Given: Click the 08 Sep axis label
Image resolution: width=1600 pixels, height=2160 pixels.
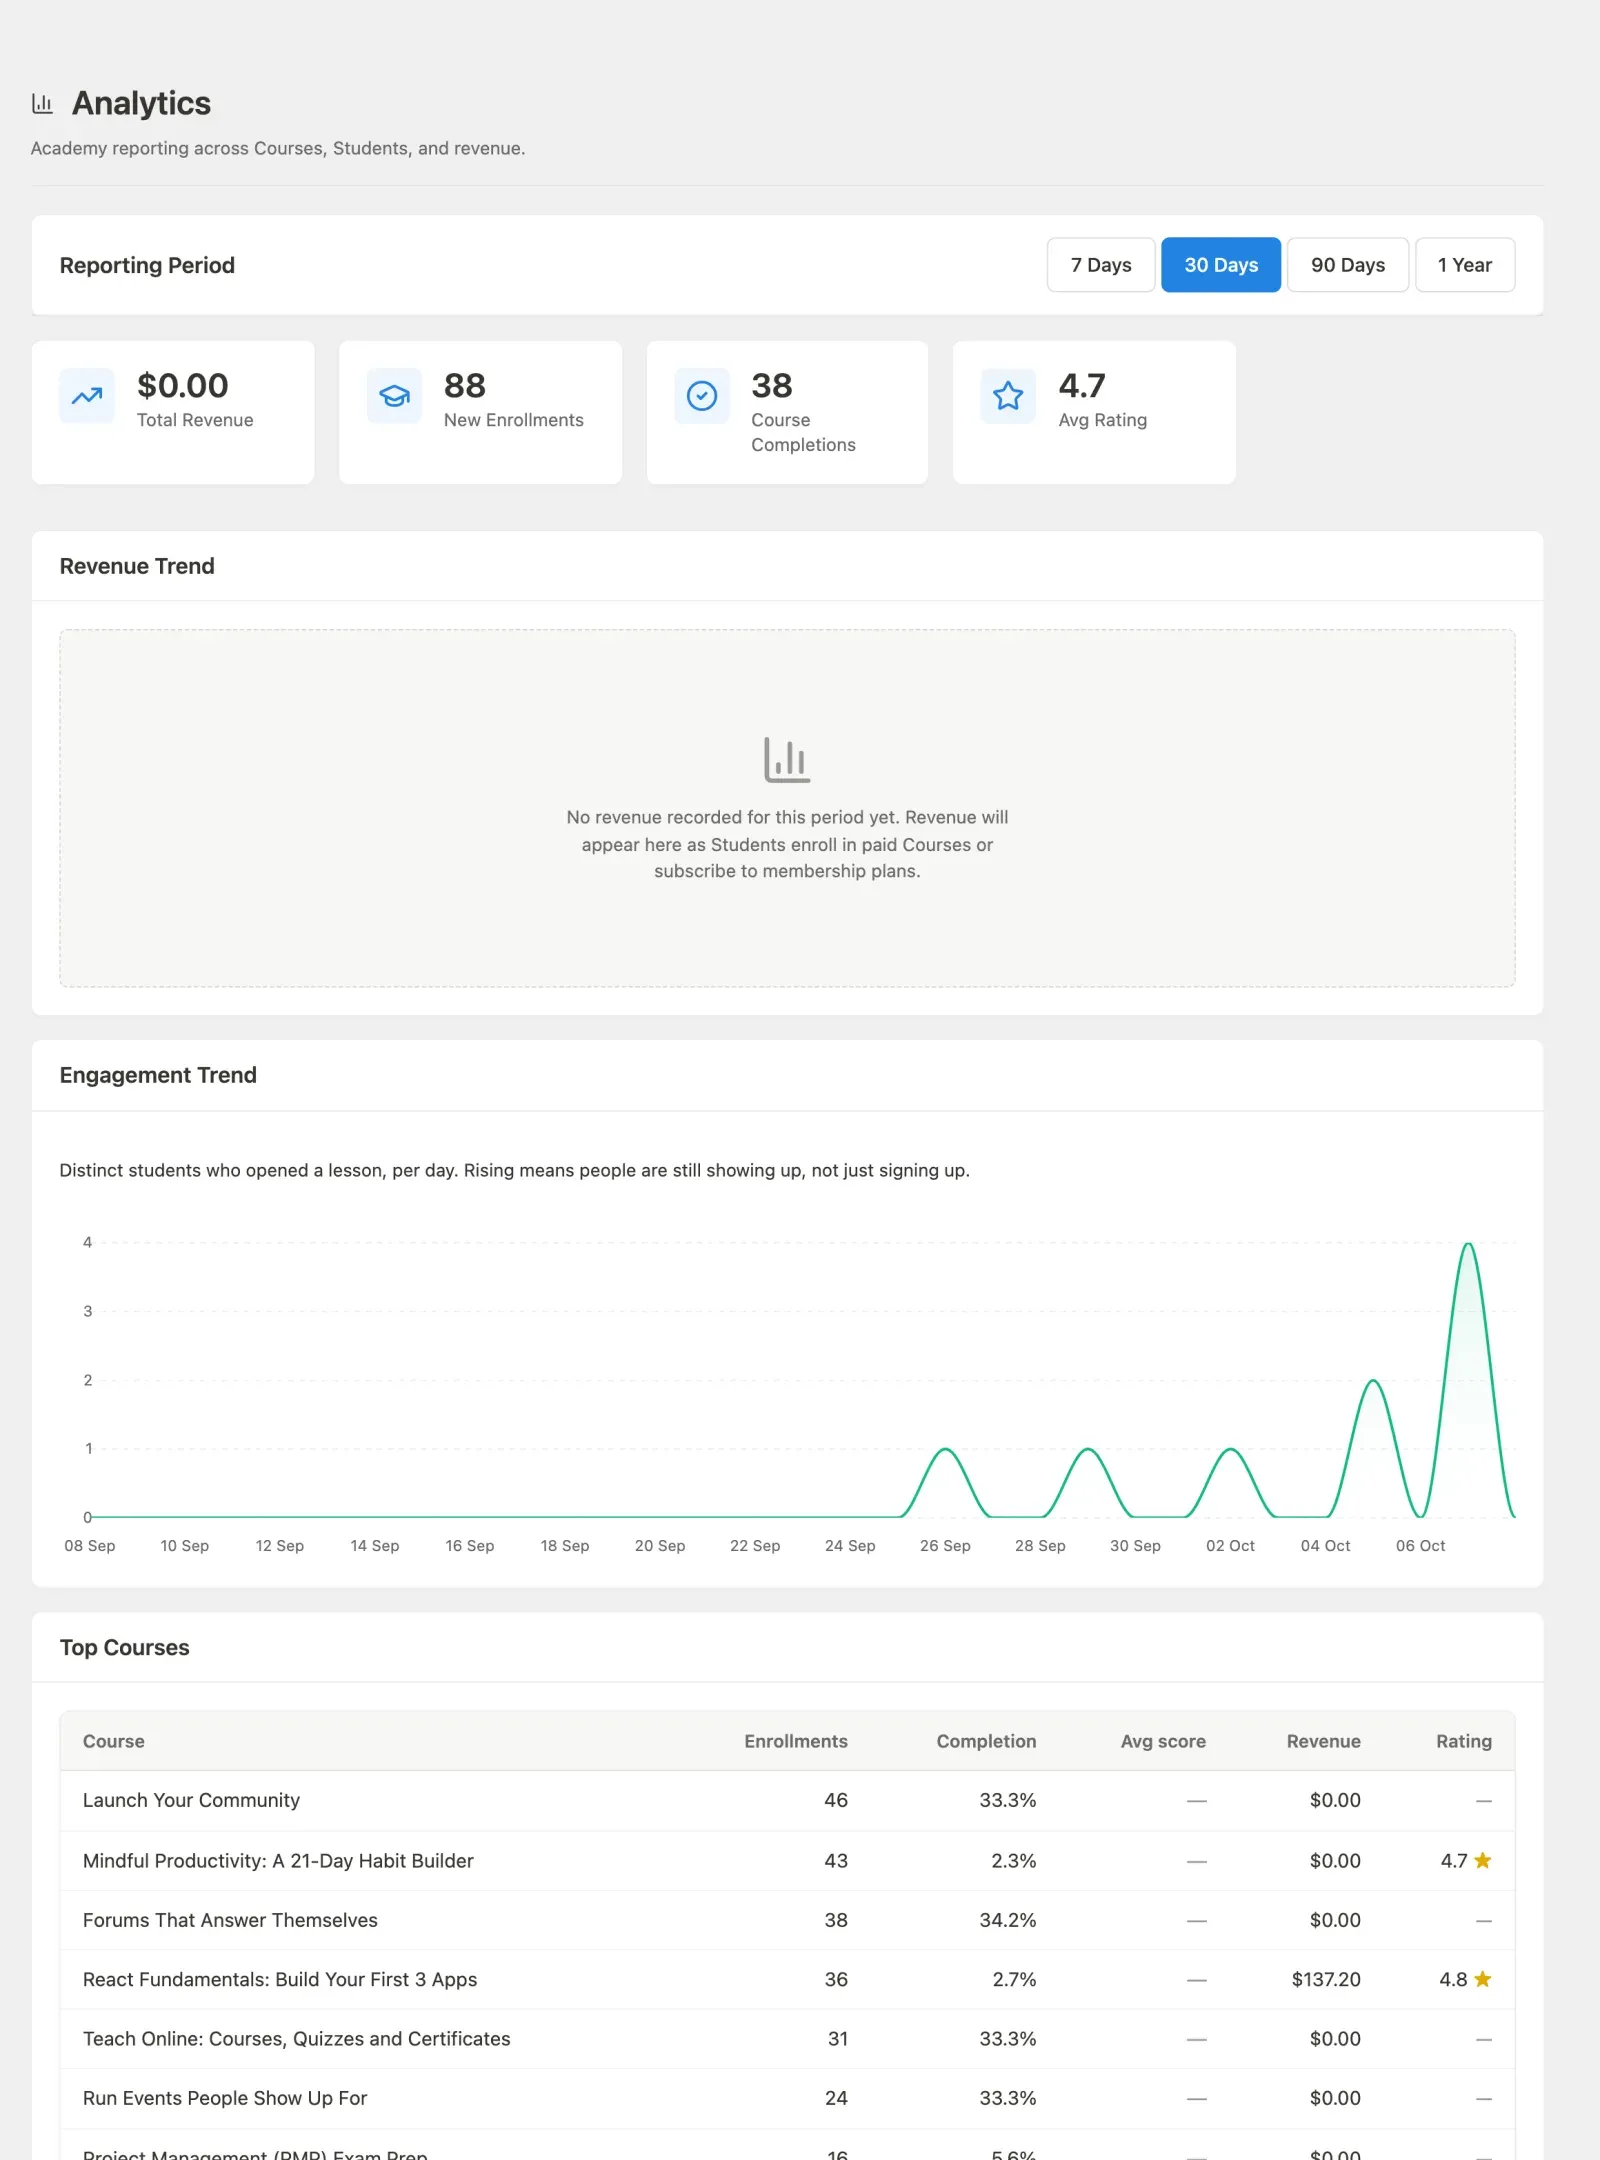Looking at the screenshot, I should (90, 1545).
